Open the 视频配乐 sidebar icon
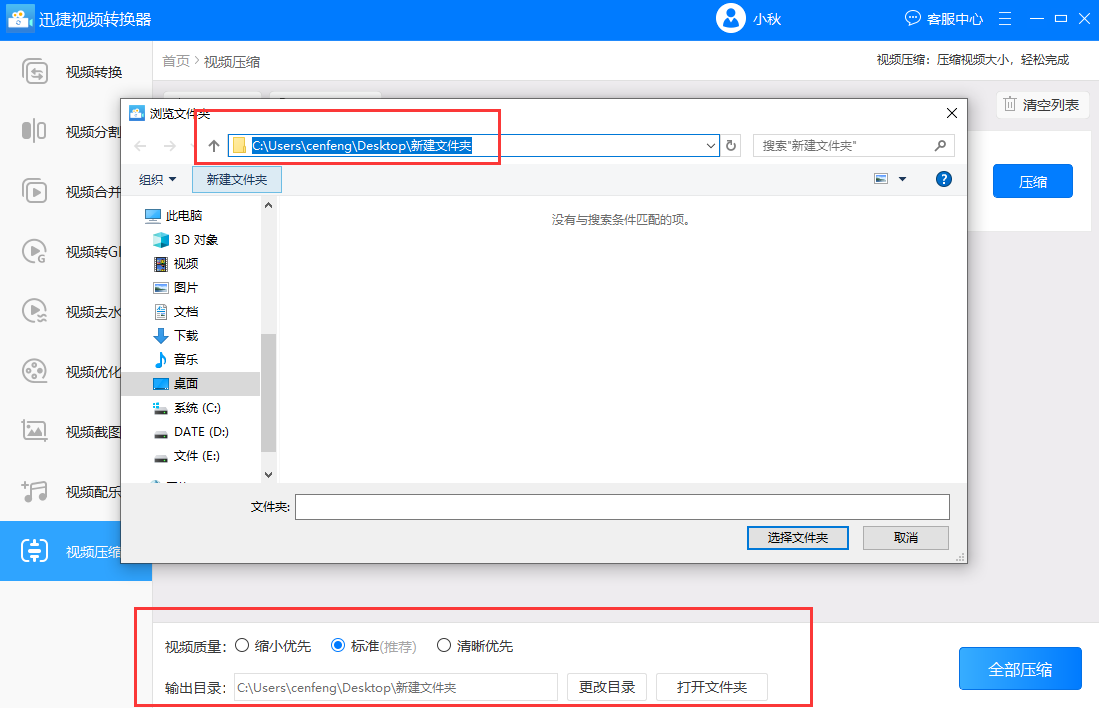The height and width of the screenshot is (708, 1099). pos(34,491)
